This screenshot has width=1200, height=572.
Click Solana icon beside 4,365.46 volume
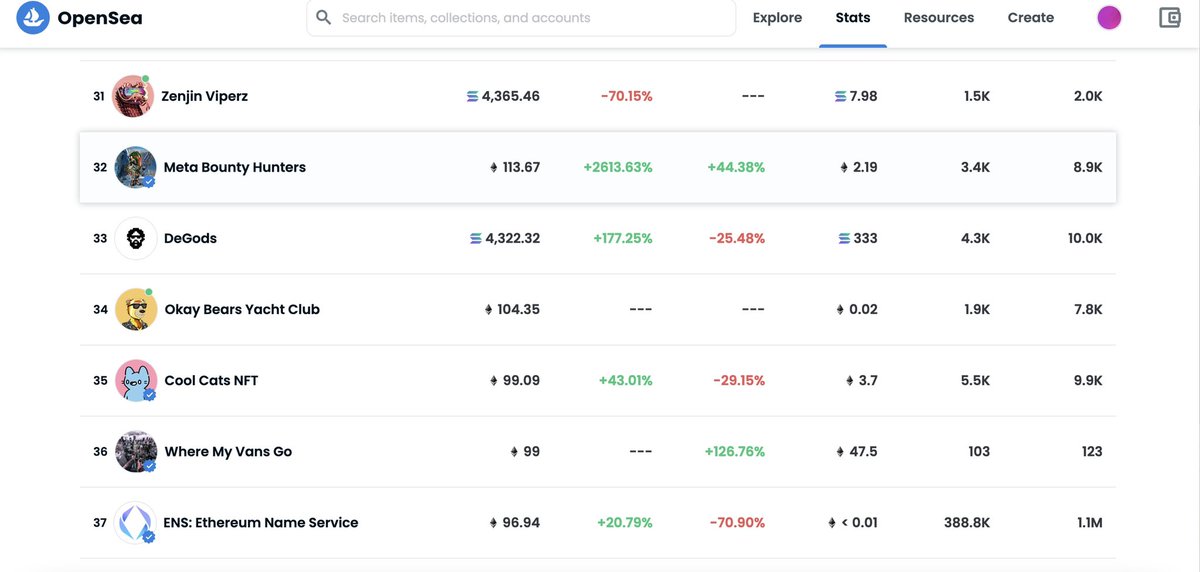pyautogui.click(x=472, y=97)
